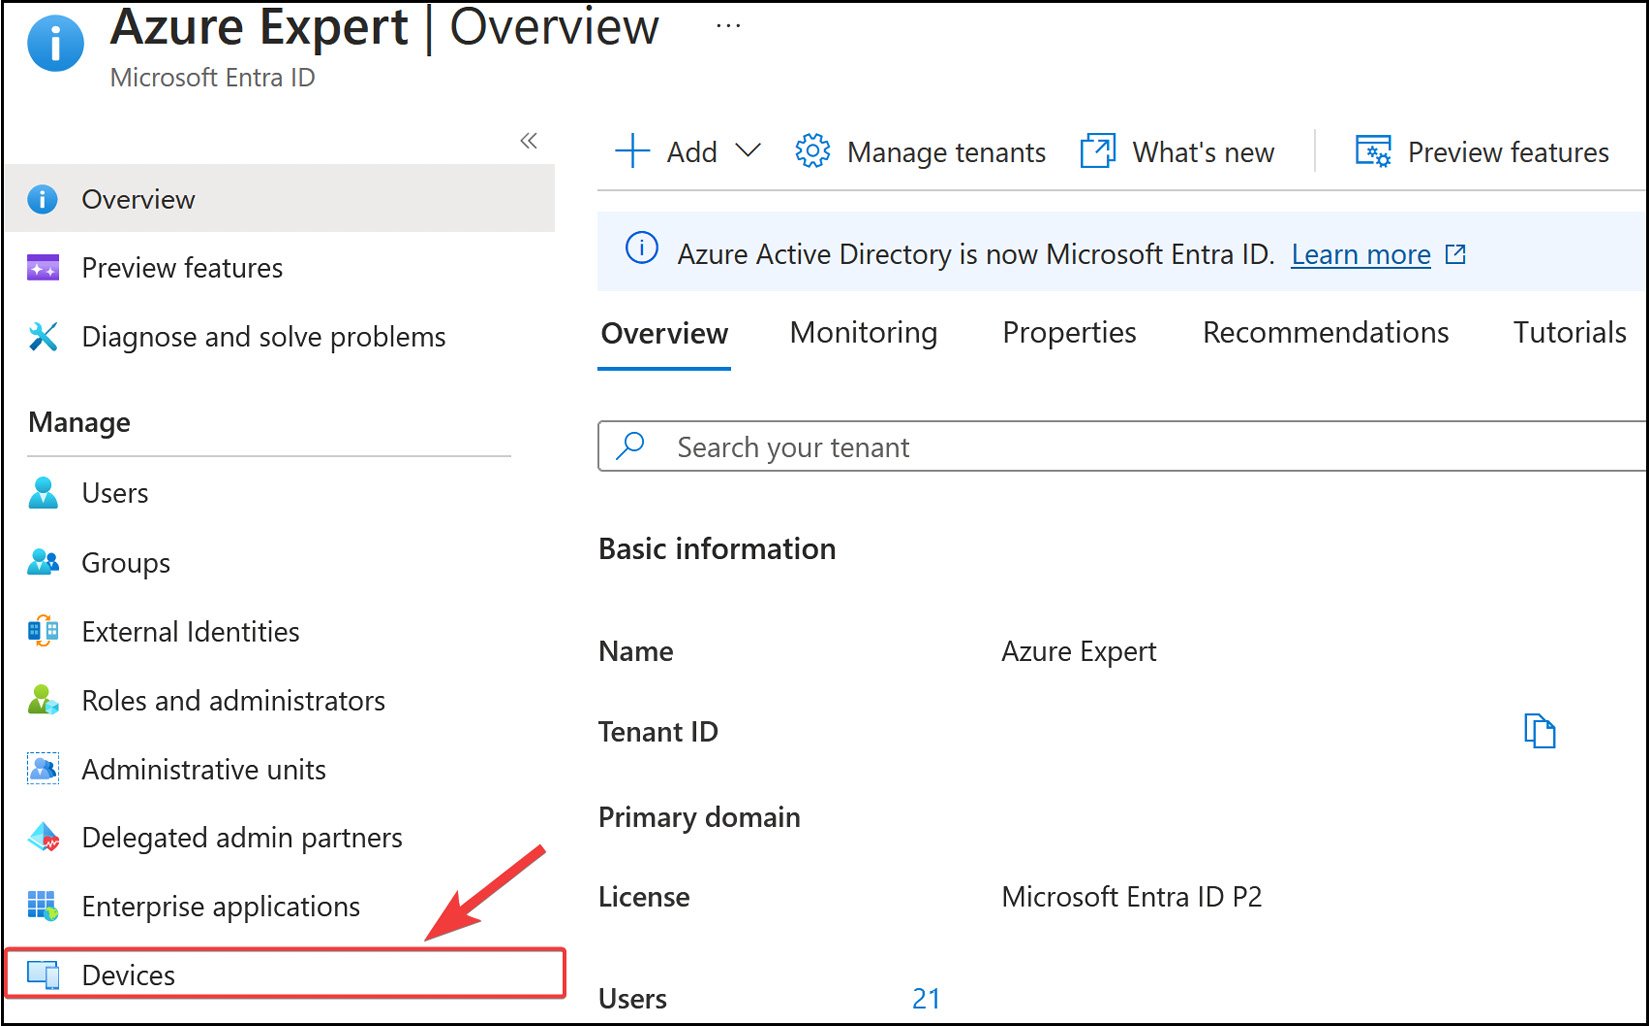Click the info icon in the Entra ID banner

pyautogui.click(x=642, y=247)
